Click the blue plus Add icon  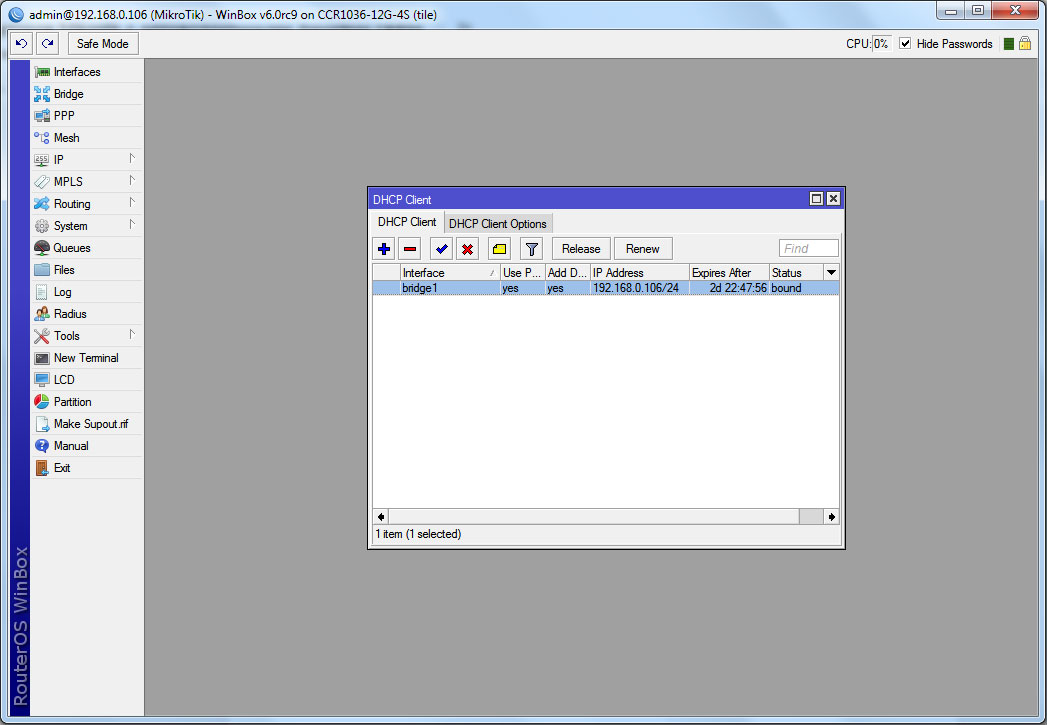click(x=384, y=249)
